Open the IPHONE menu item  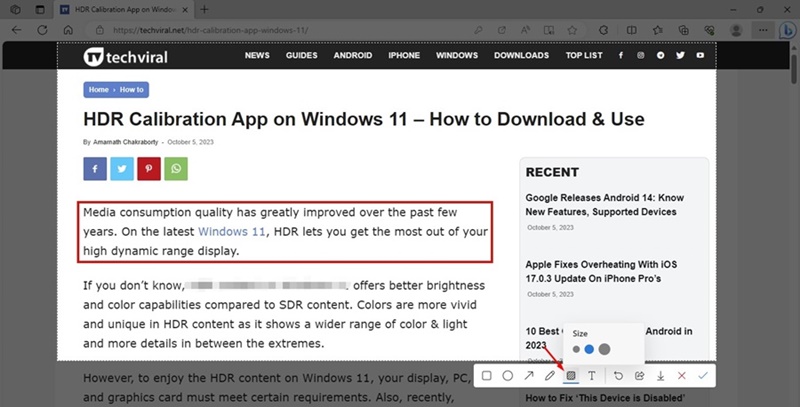(x=404, y=55)
